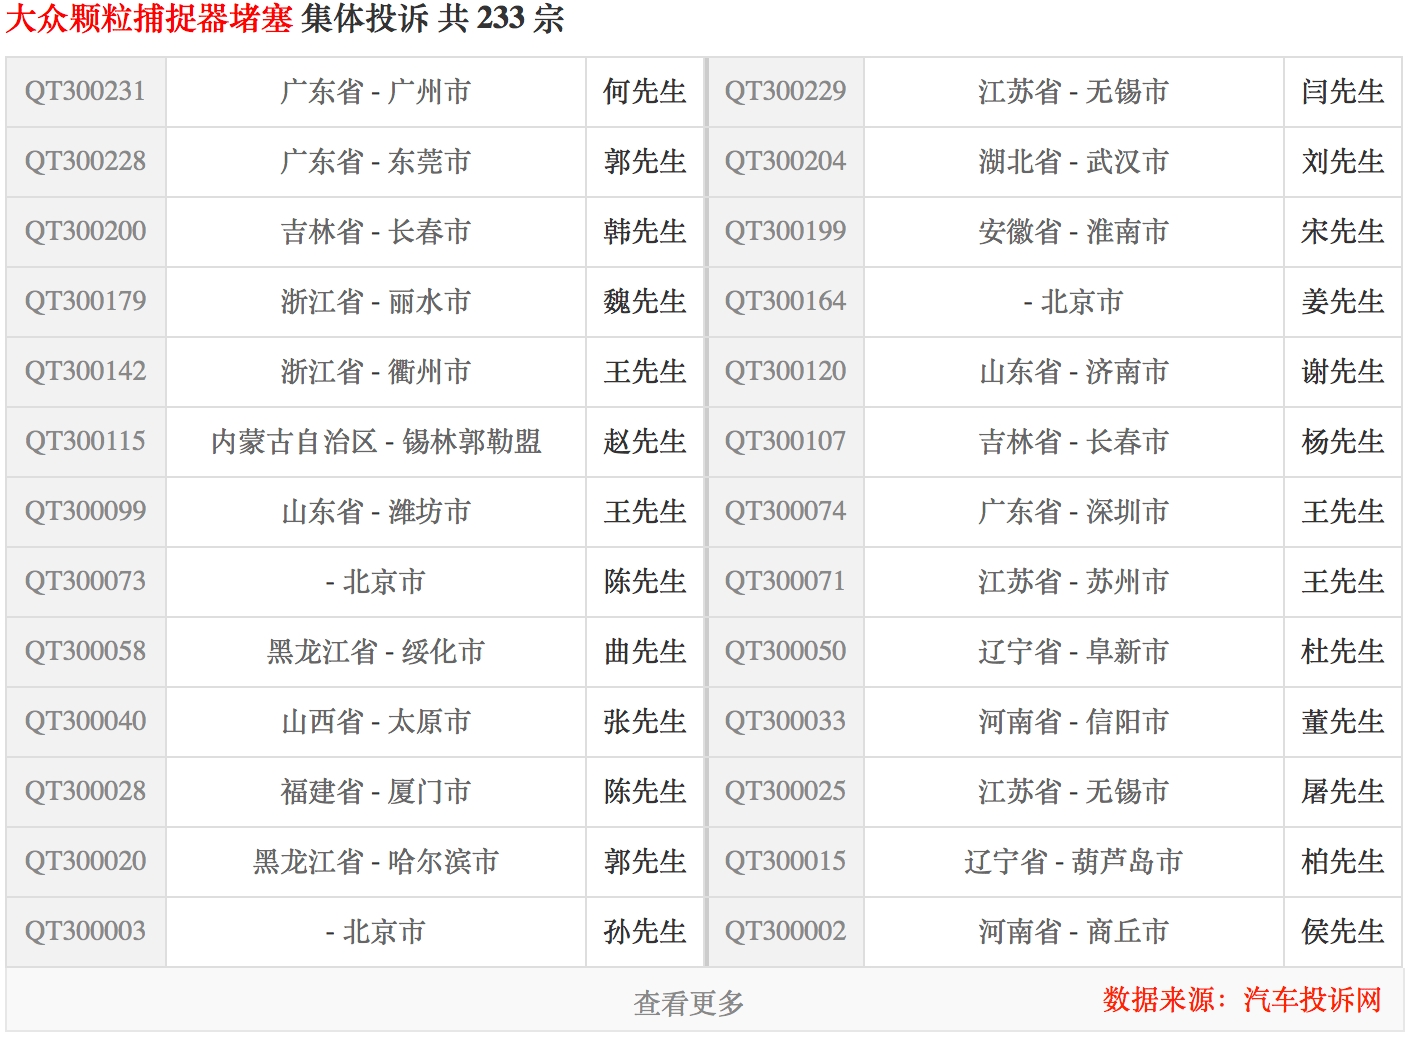Select complaint number QT300228

click(x=86, y=162)
